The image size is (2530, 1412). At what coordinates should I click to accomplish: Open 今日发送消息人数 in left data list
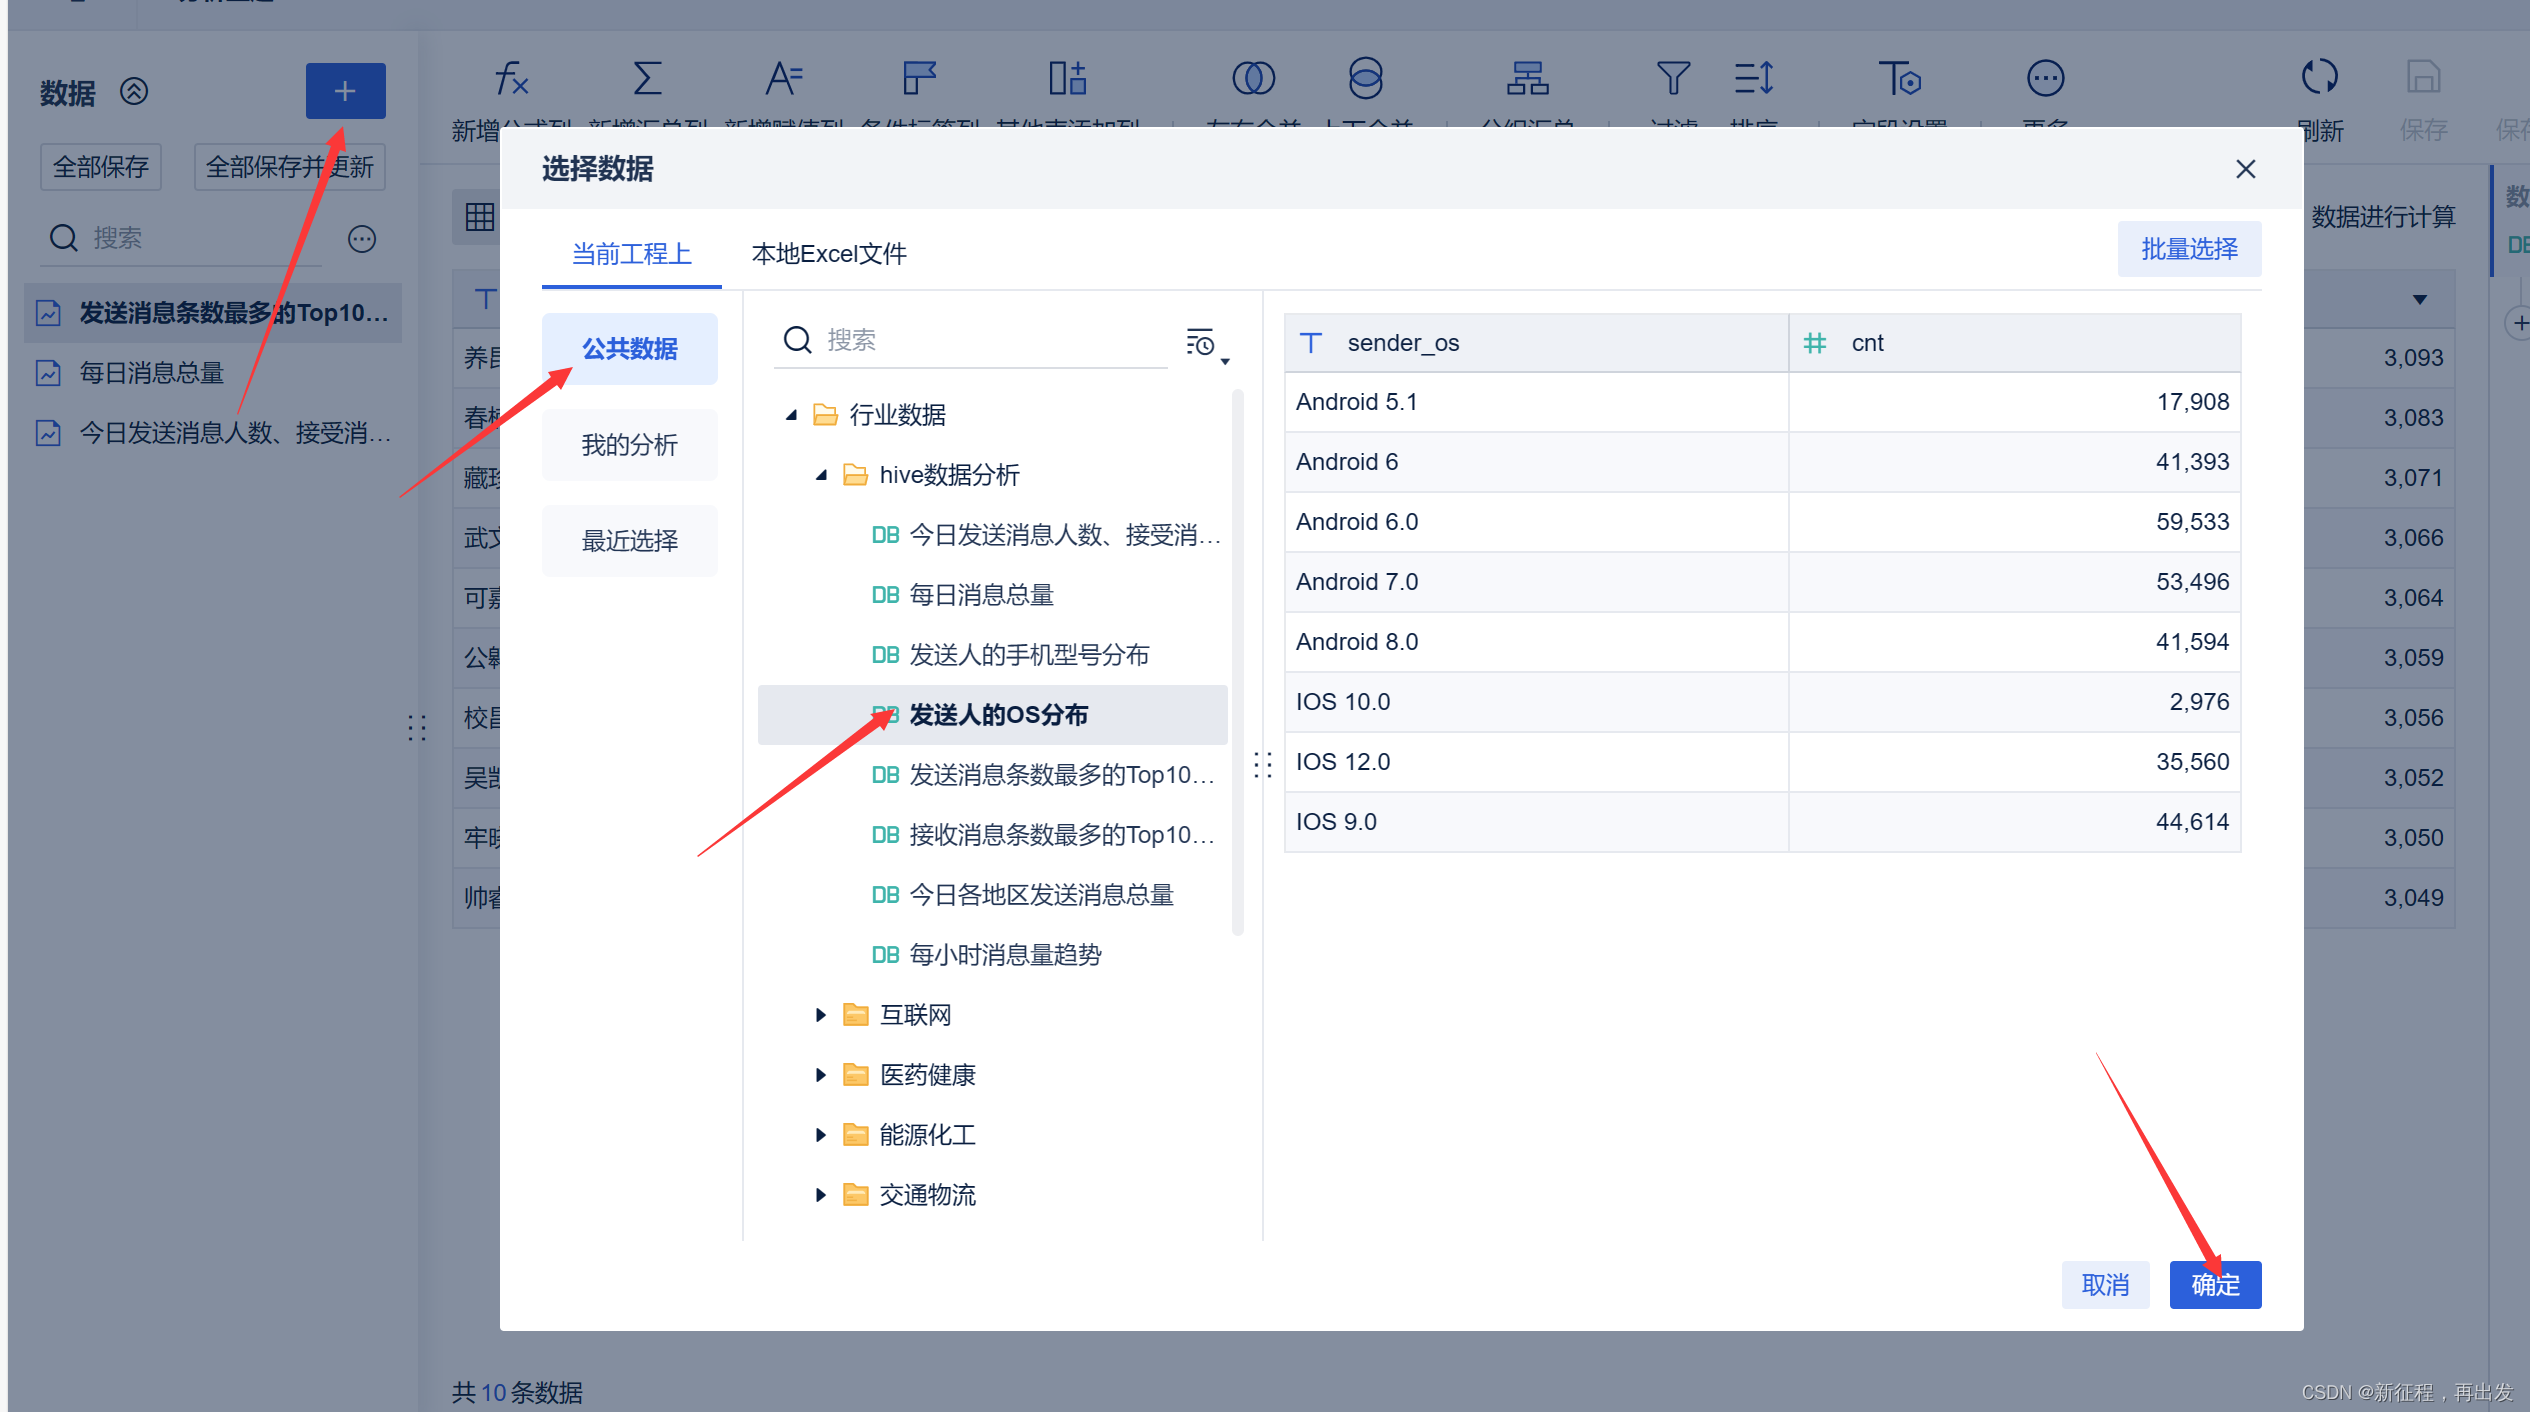pyautogui.click(x=214, y=433)
